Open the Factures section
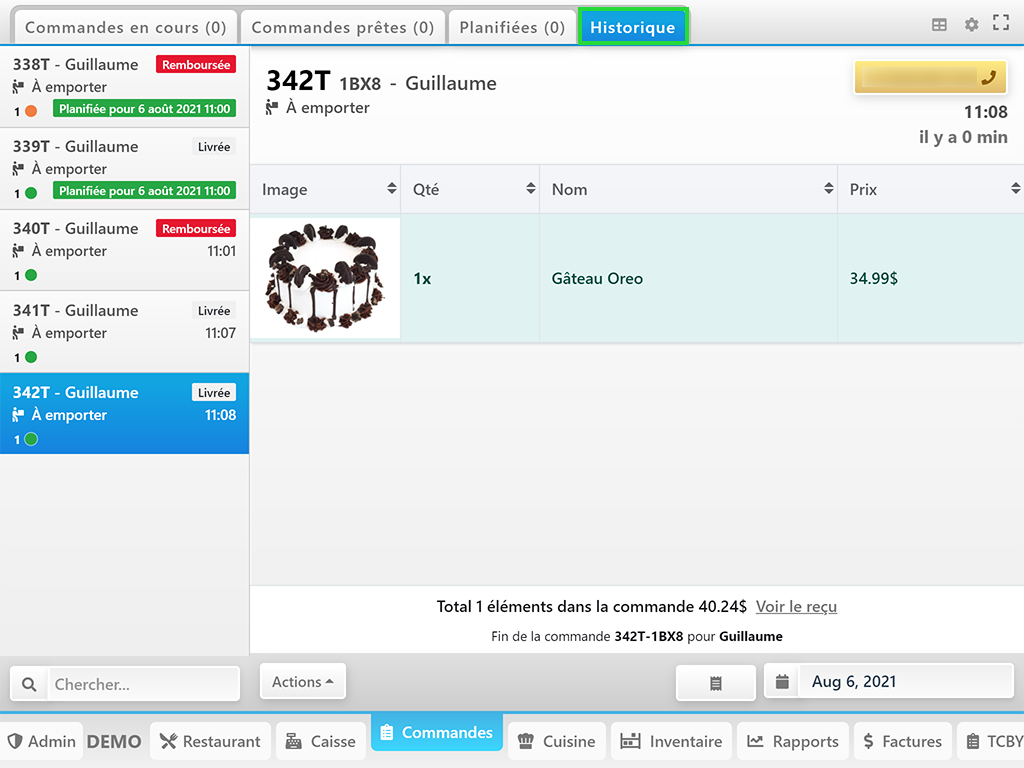This screenshot has width=1024, height=768. coord(901,741)
